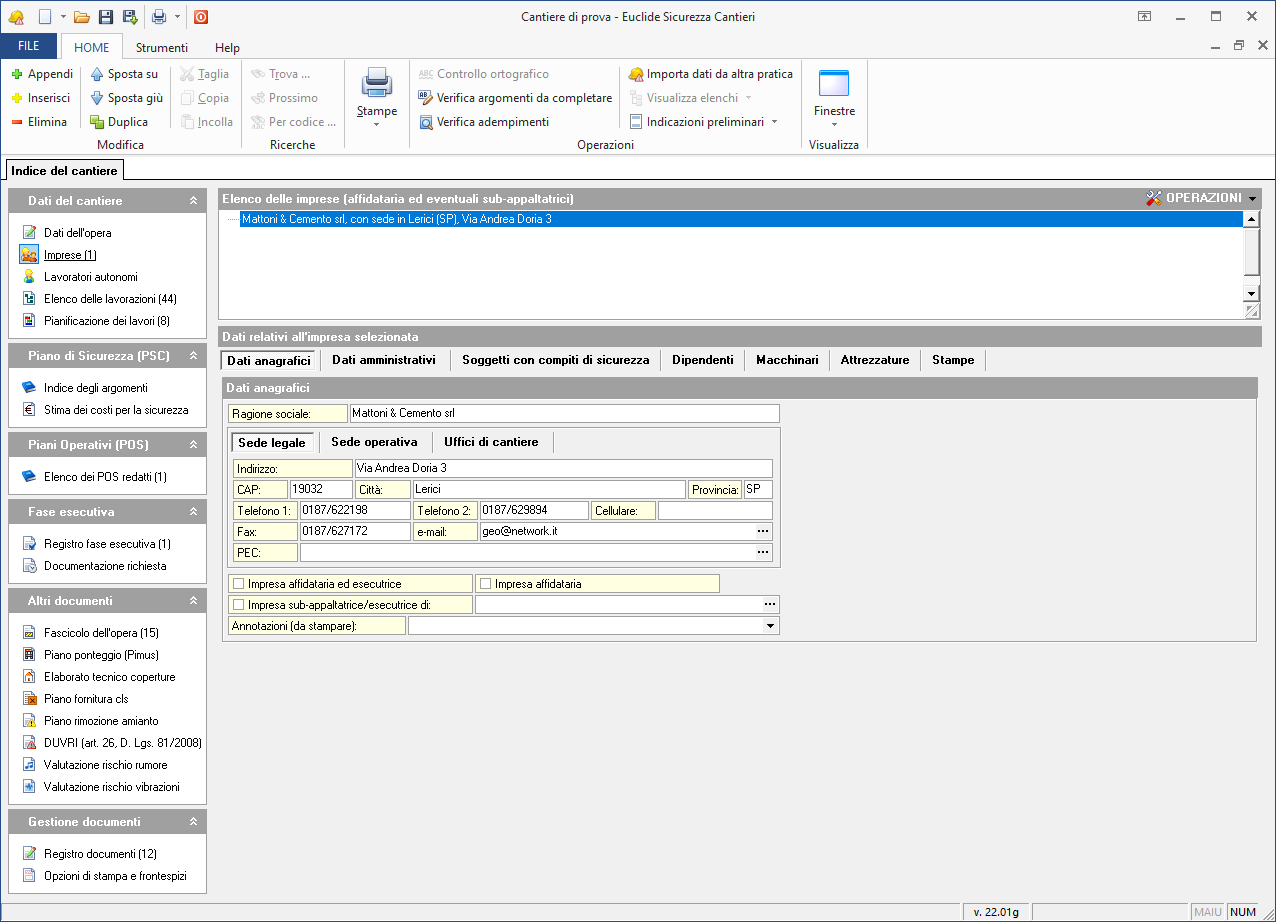Click the Duplica icon in Modifica group

97,122
